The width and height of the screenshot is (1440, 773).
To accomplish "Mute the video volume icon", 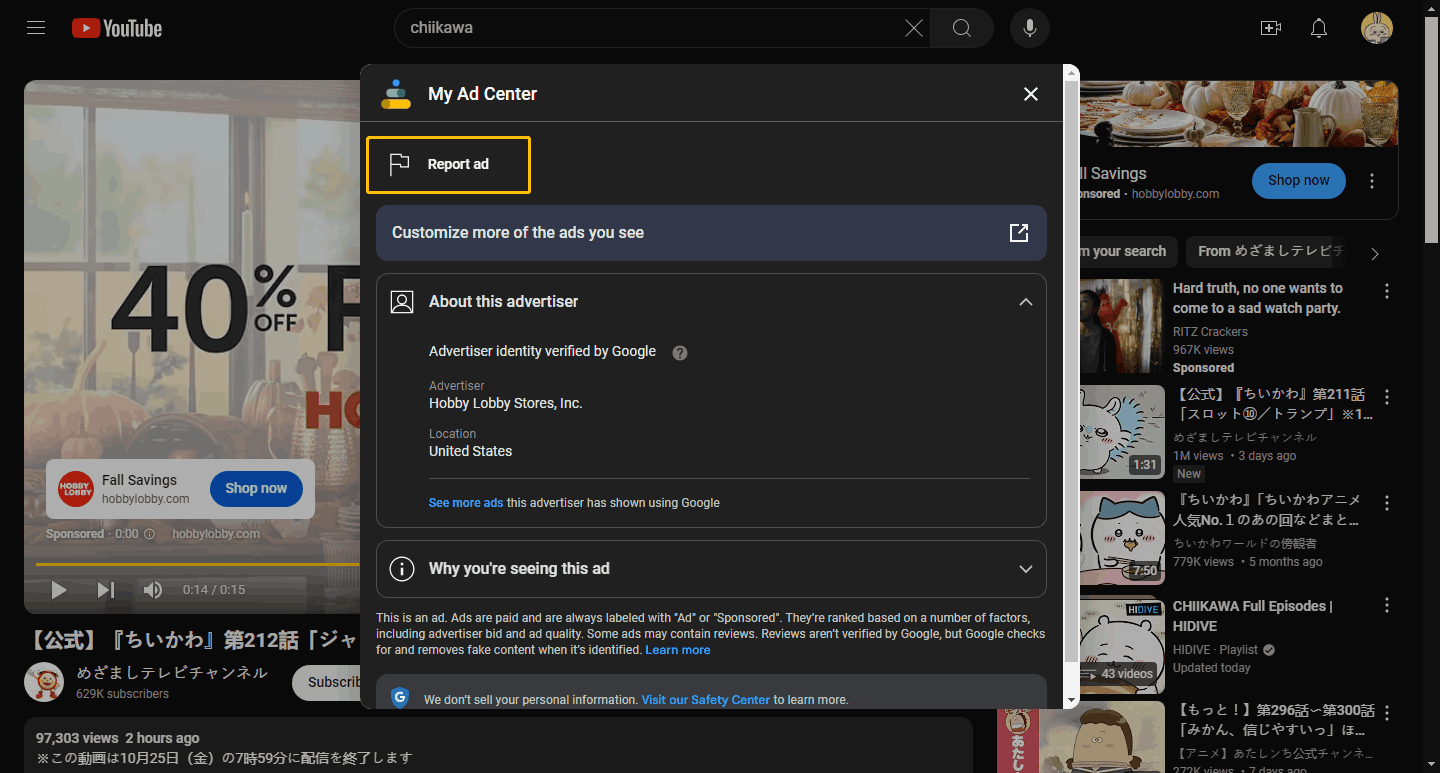I will (x=153, y=590).
